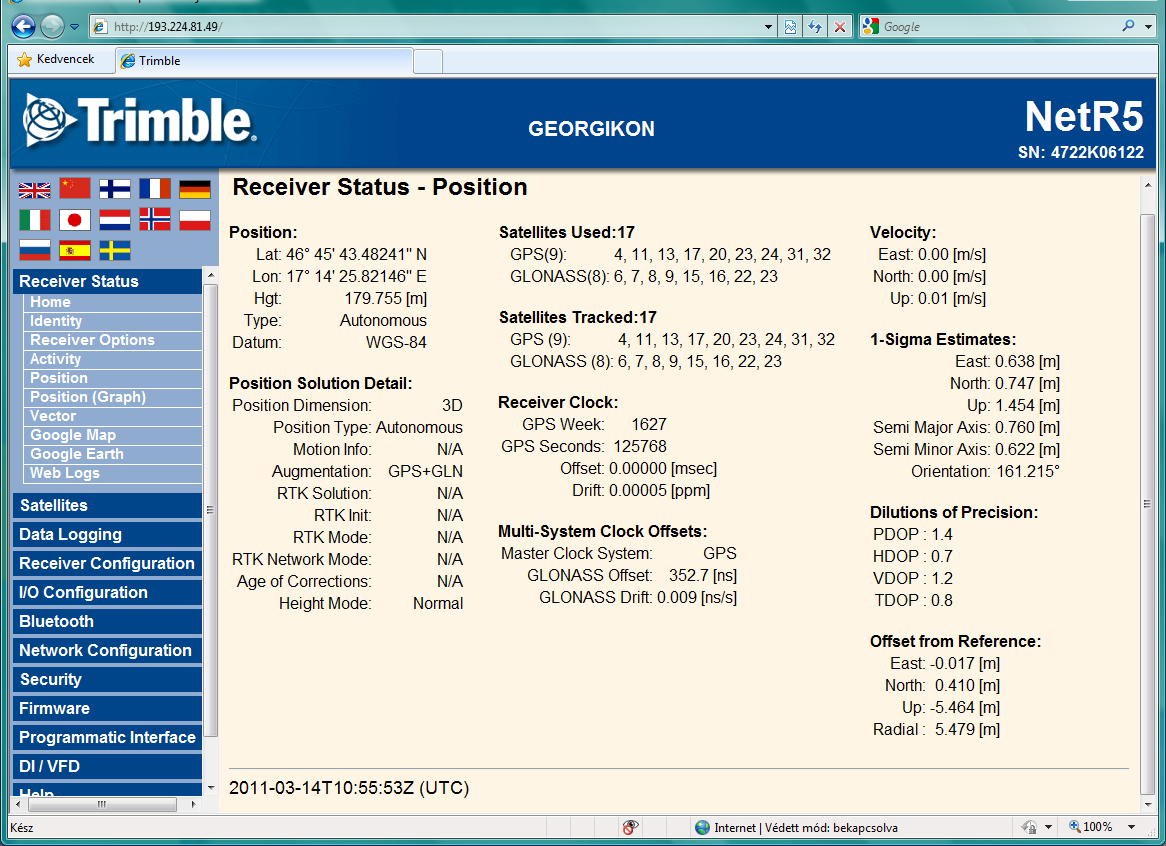Click the main page scrollbar up arrow
Image resolution: width=1166 pixels, height=846 pixels.
[1147, 185]
